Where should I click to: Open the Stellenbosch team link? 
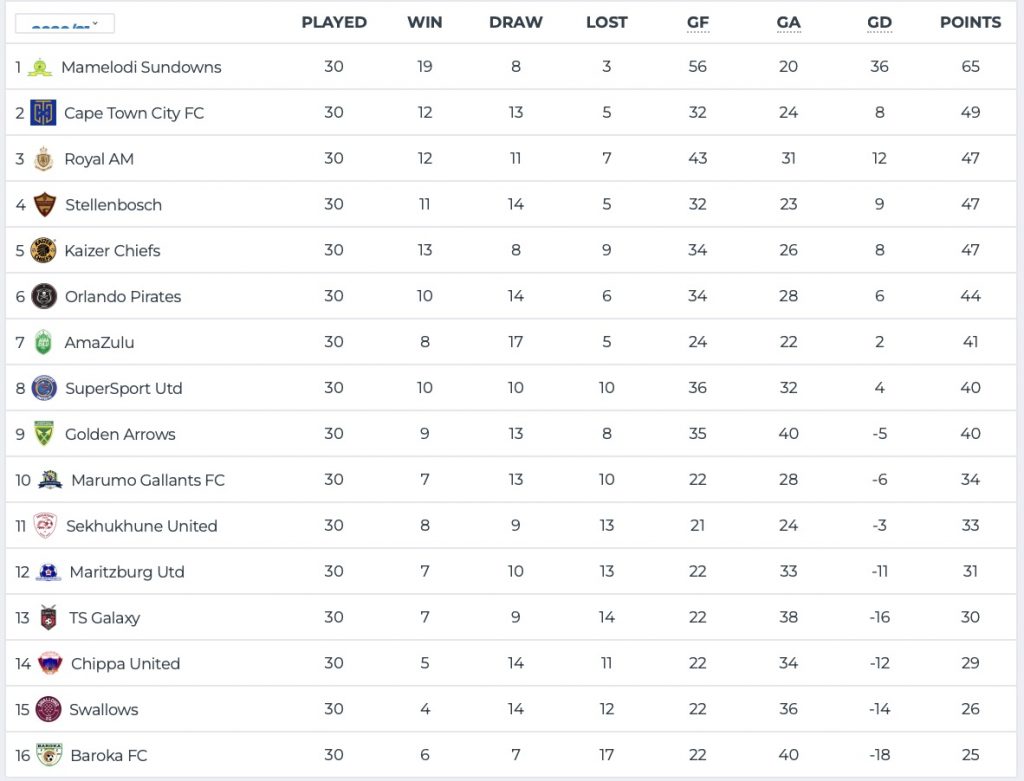pyautogui.click(x=113, y=205)
